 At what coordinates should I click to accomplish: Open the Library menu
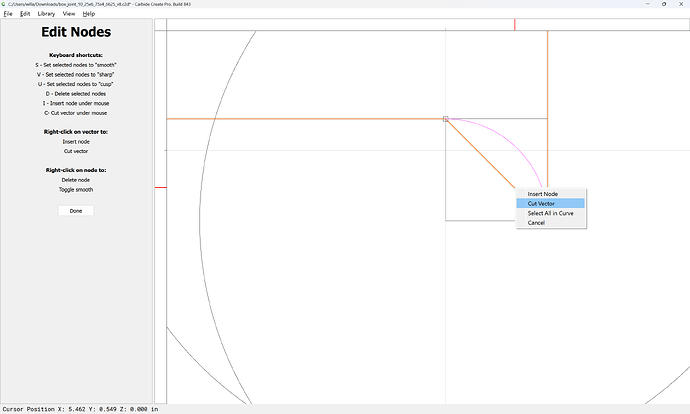coord(46,14)
